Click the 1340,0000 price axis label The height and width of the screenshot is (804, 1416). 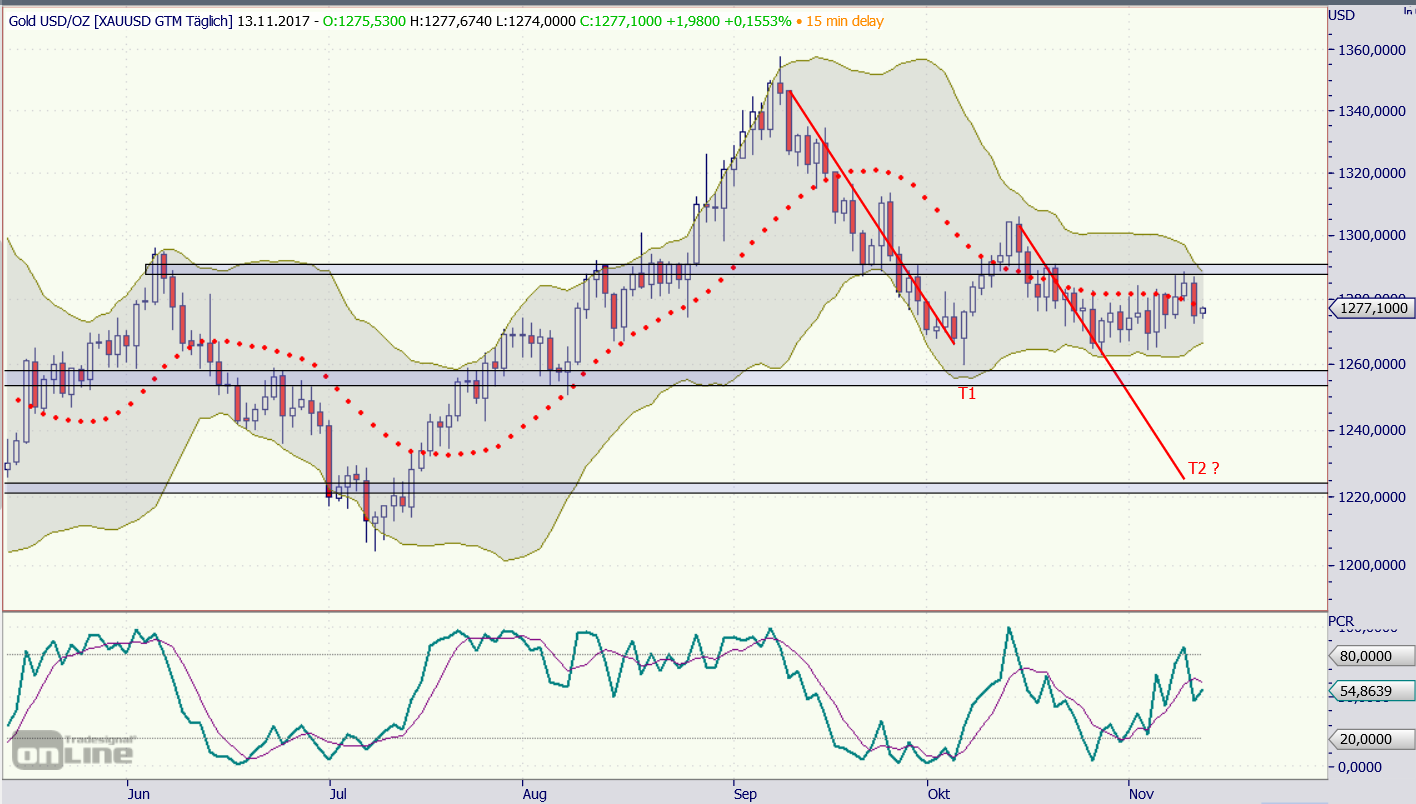click(x=1372, y=111)
